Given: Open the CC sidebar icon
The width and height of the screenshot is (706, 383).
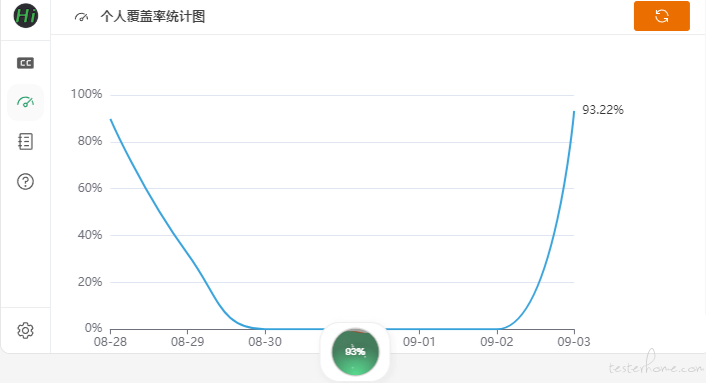Looking at the screenshot, I should (25, 63).
